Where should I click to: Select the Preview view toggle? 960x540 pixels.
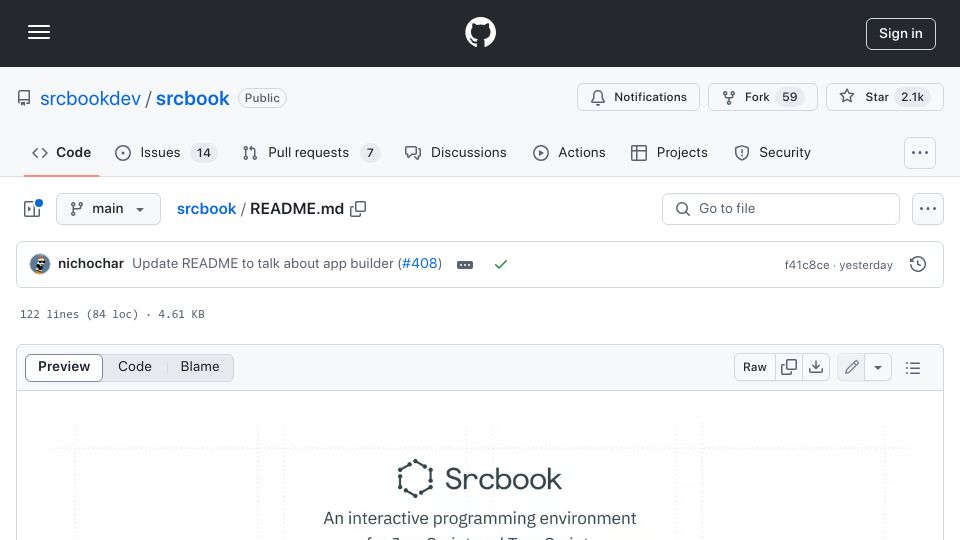(64, 367)
